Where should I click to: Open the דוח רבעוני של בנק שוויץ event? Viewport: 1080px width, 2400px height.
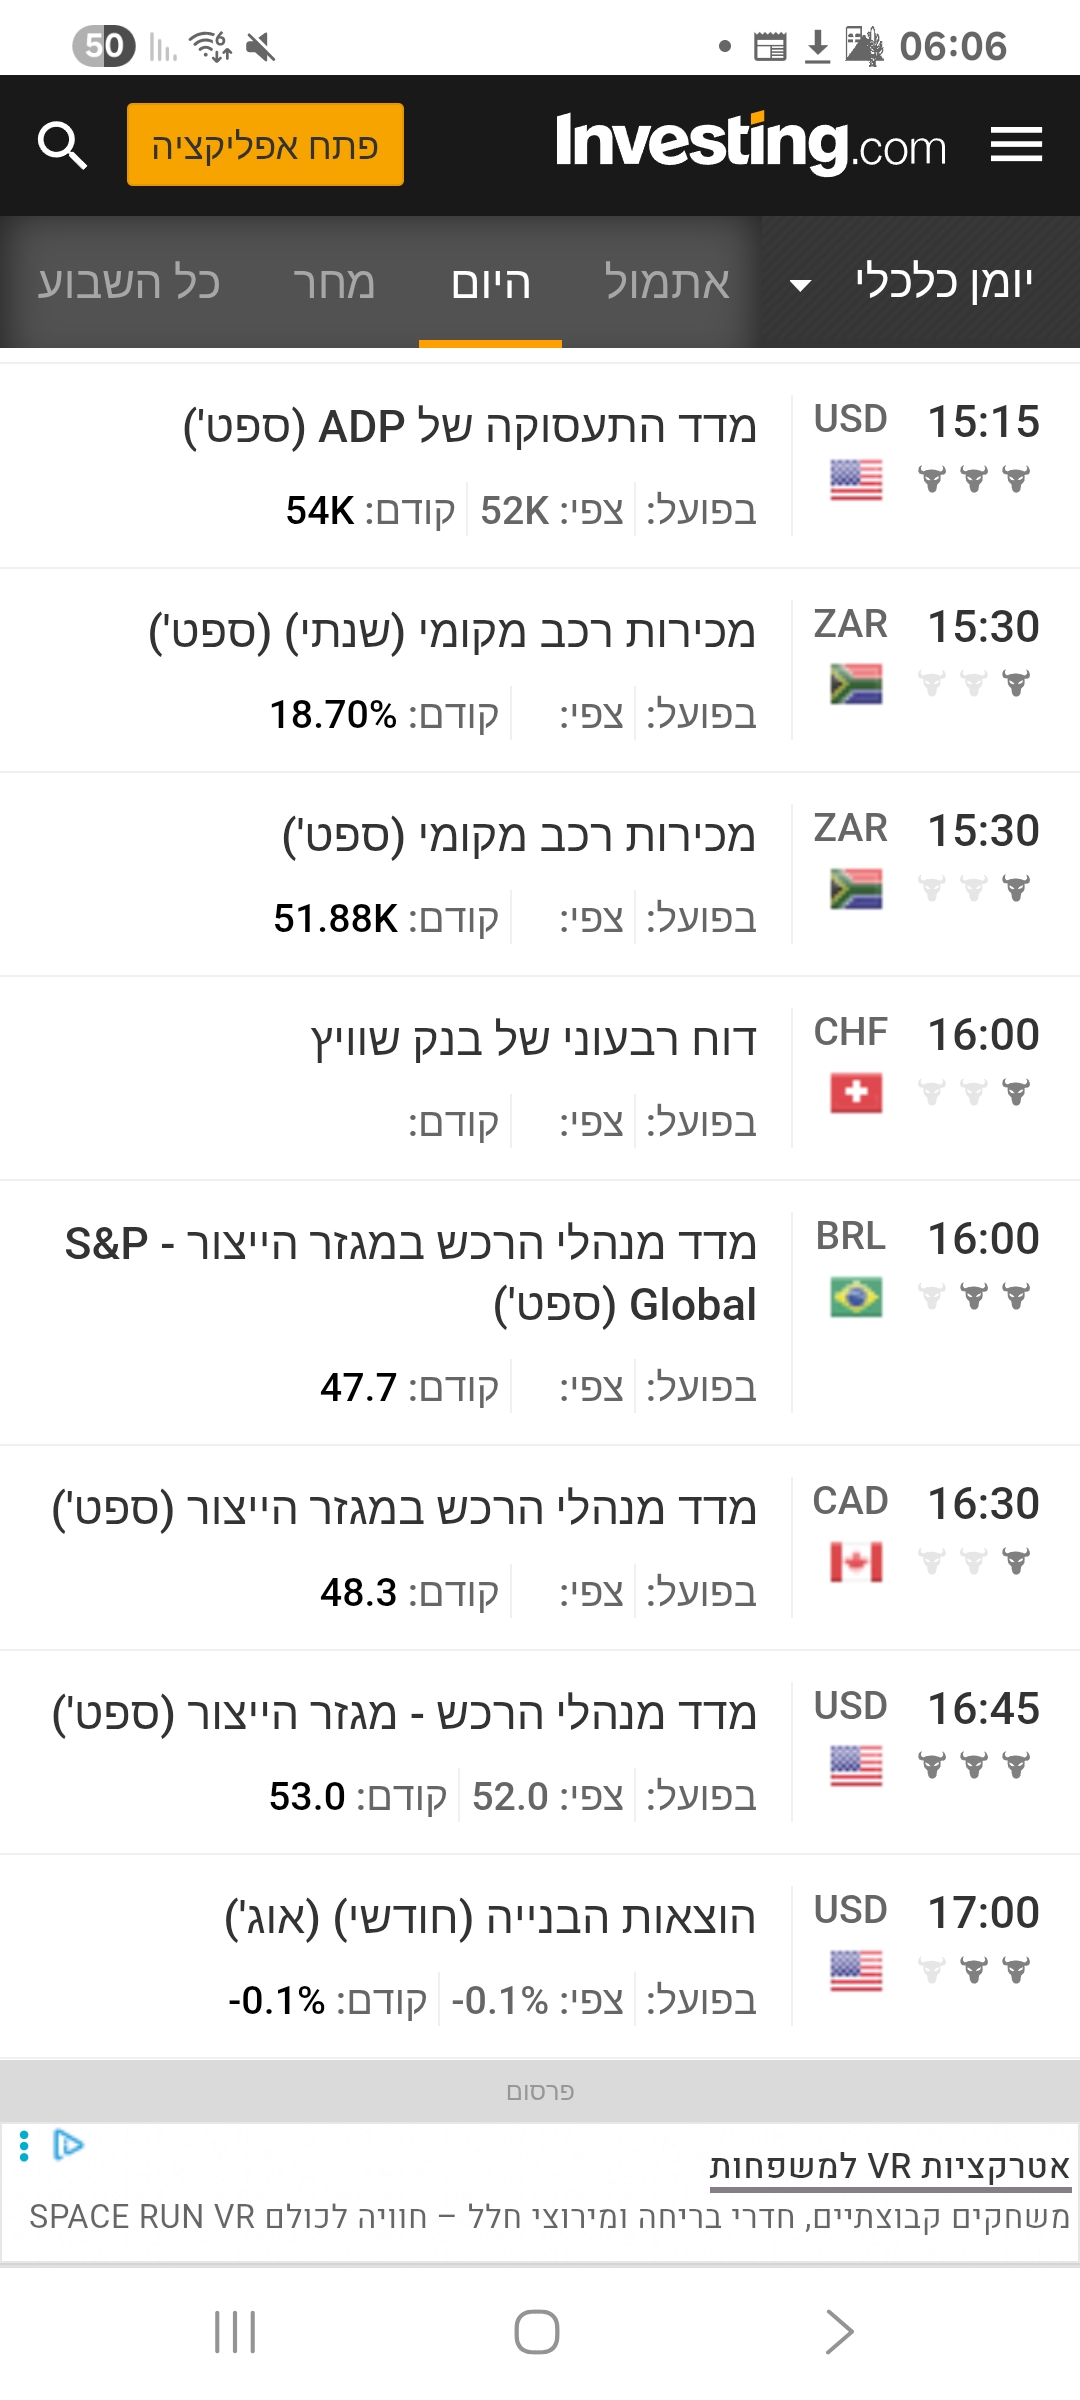click(533, 1040)
